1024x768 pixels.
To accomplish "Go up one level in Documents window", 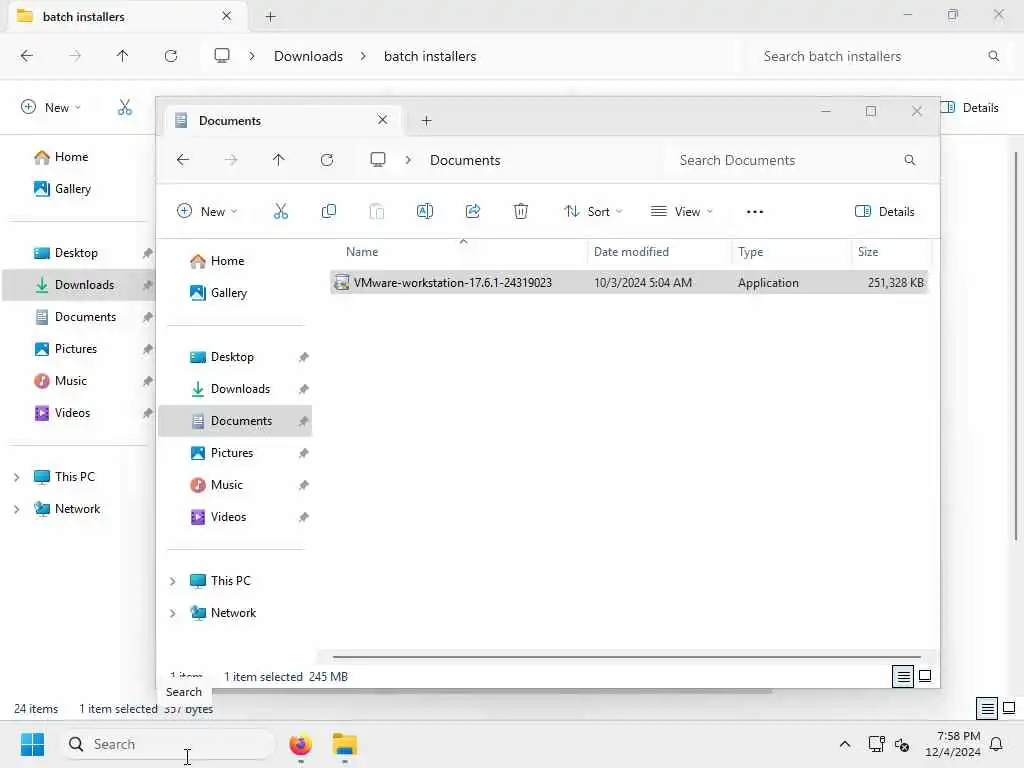I will coord(278,160).
